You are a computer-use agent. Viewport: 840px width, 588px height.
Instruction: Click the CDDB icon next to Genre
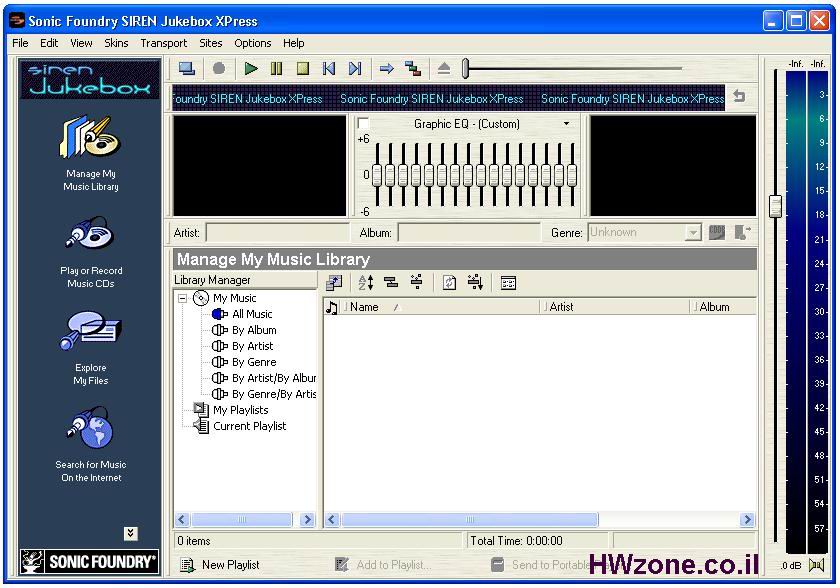[x=717, y=232]
